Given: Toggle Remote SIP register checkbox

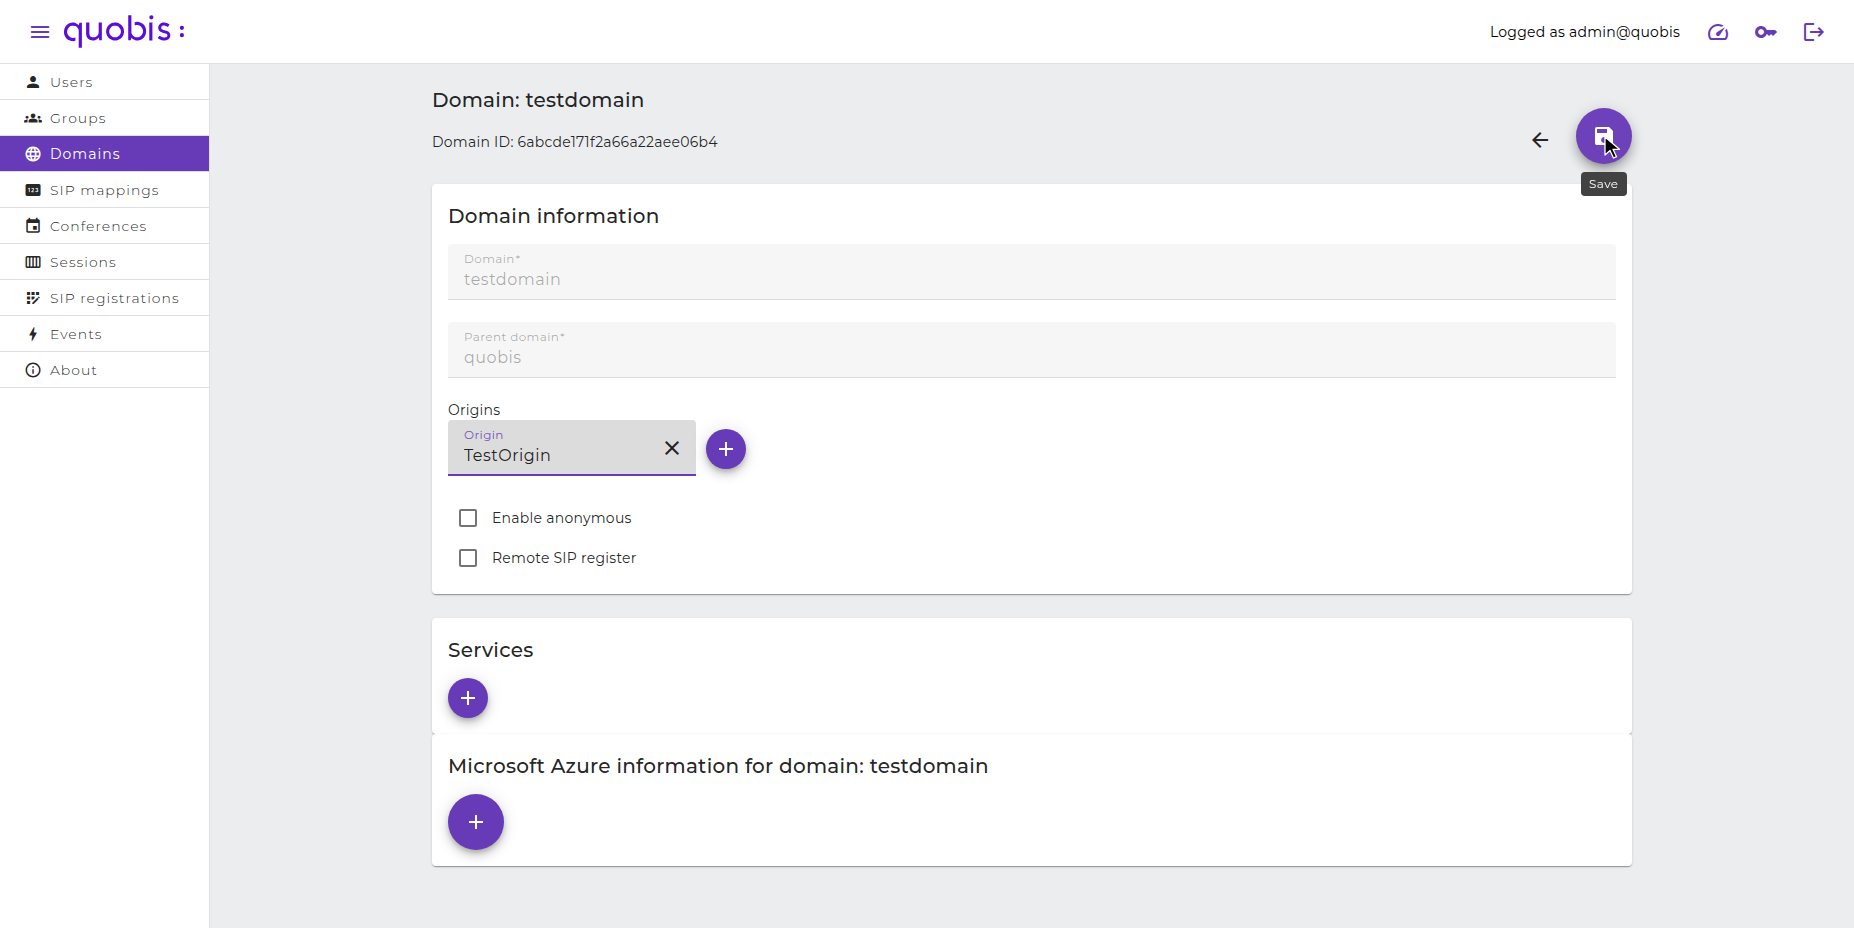Looking at the screenshot, I should [x=468, y=558].
